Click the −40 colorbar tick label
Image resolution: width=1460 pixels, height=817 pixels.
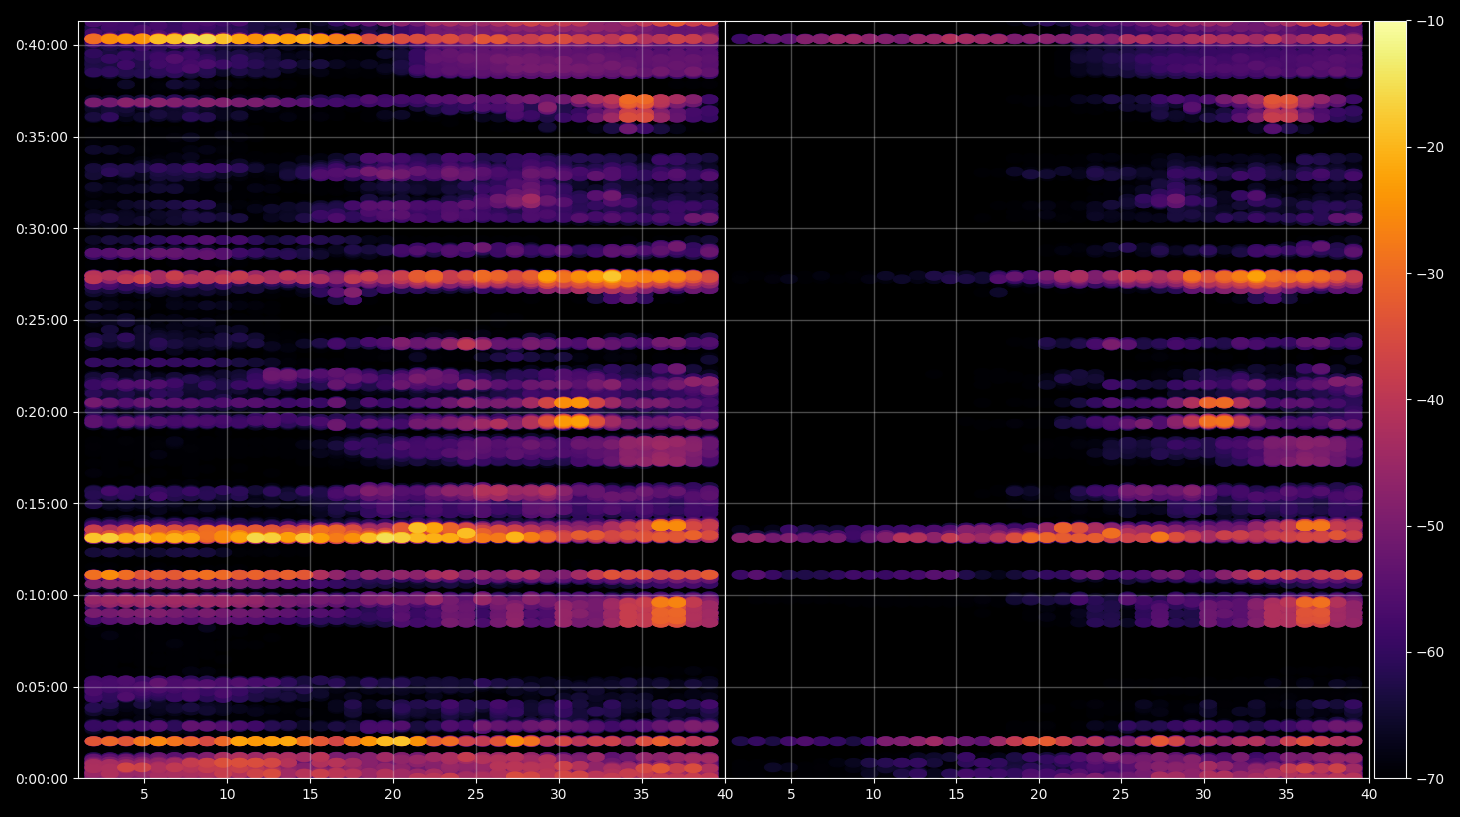pos(1431,400)
